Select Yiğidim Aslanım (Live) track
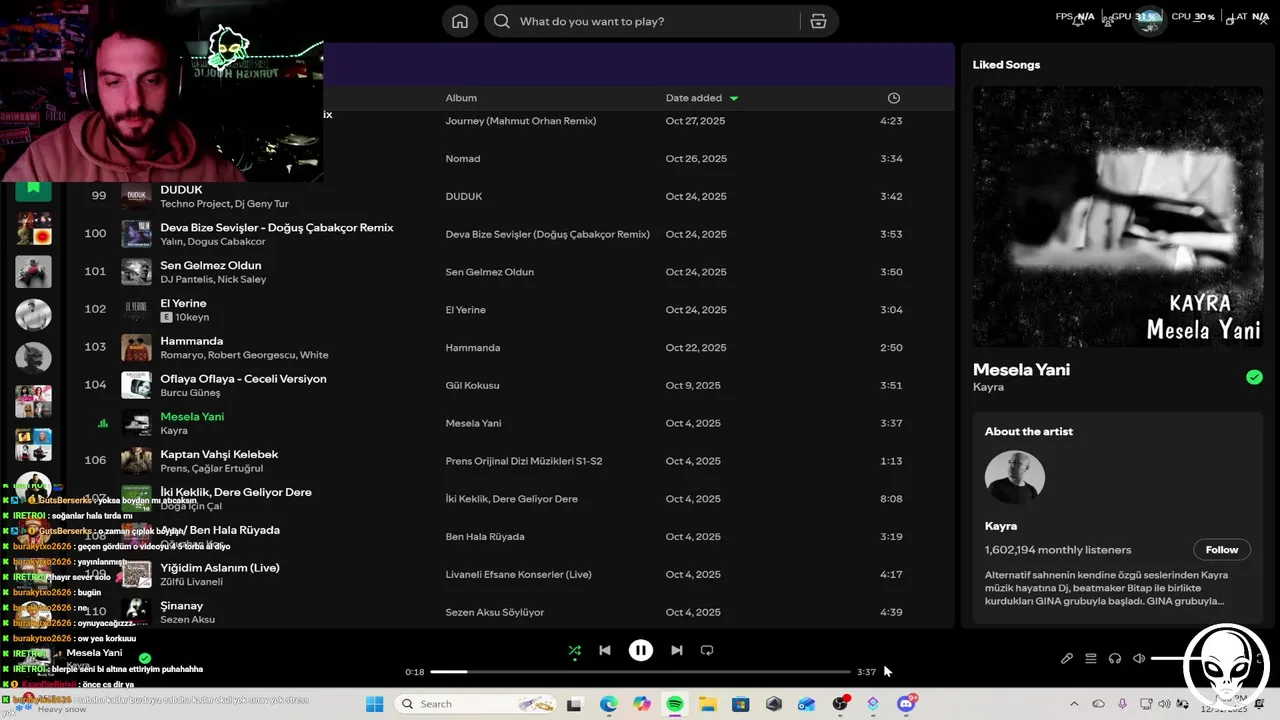Viewport: 1280px width, 720px height. click(220, 568)
